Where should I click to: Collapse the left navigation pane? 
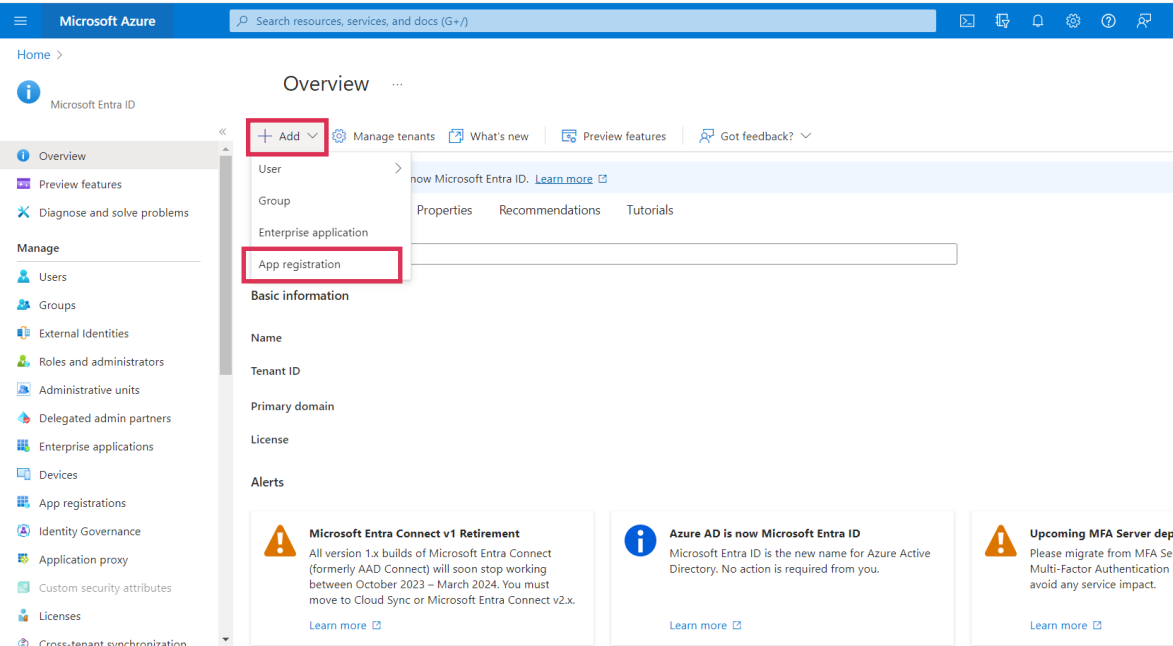222,130
